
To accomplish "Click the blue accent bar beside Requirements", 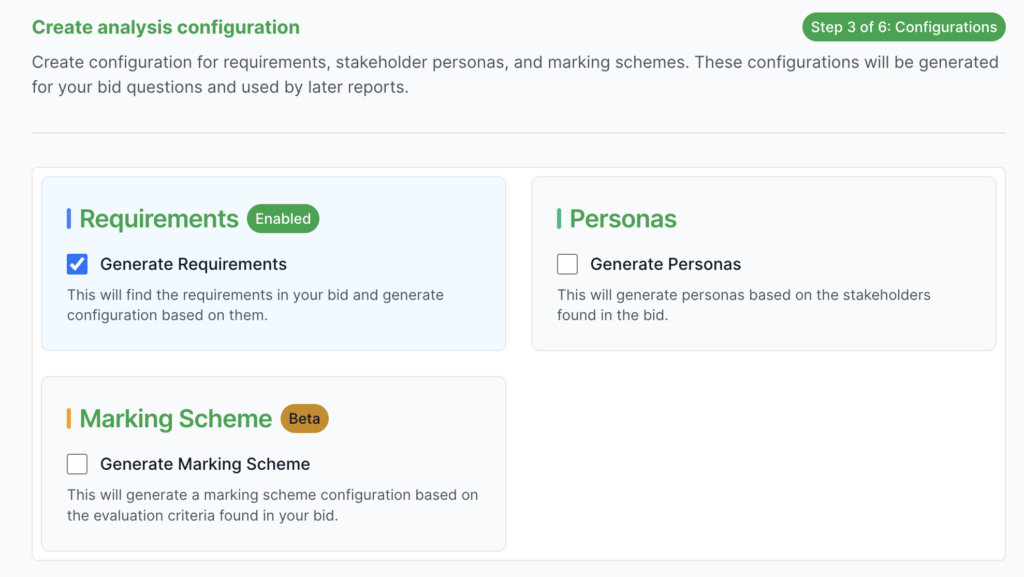I will [x=69, y=219].
